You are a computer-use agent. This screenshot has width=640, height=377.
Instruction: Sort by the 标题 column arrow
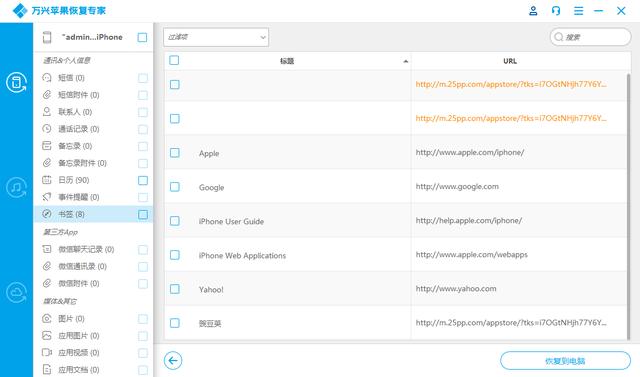click(x=405, y=61)
